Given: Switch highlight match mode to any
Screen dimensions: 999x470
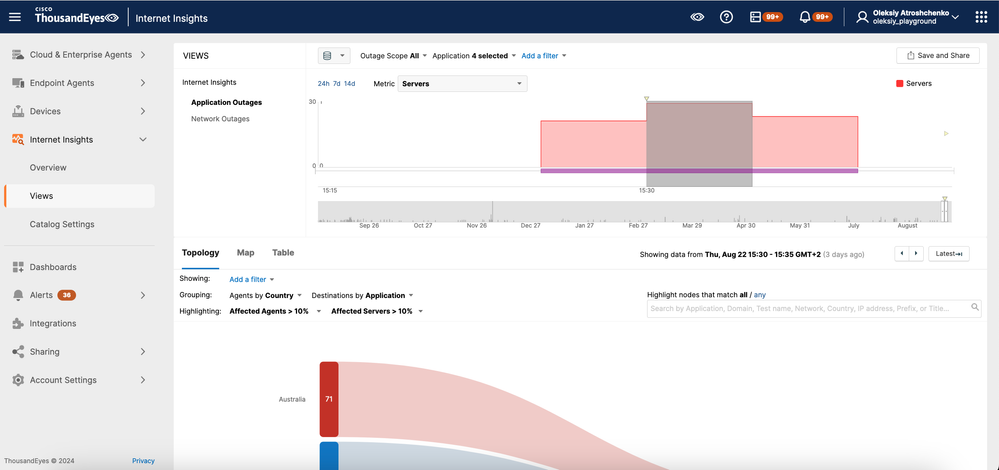Looking at the screenshot, I should [759, 295].
